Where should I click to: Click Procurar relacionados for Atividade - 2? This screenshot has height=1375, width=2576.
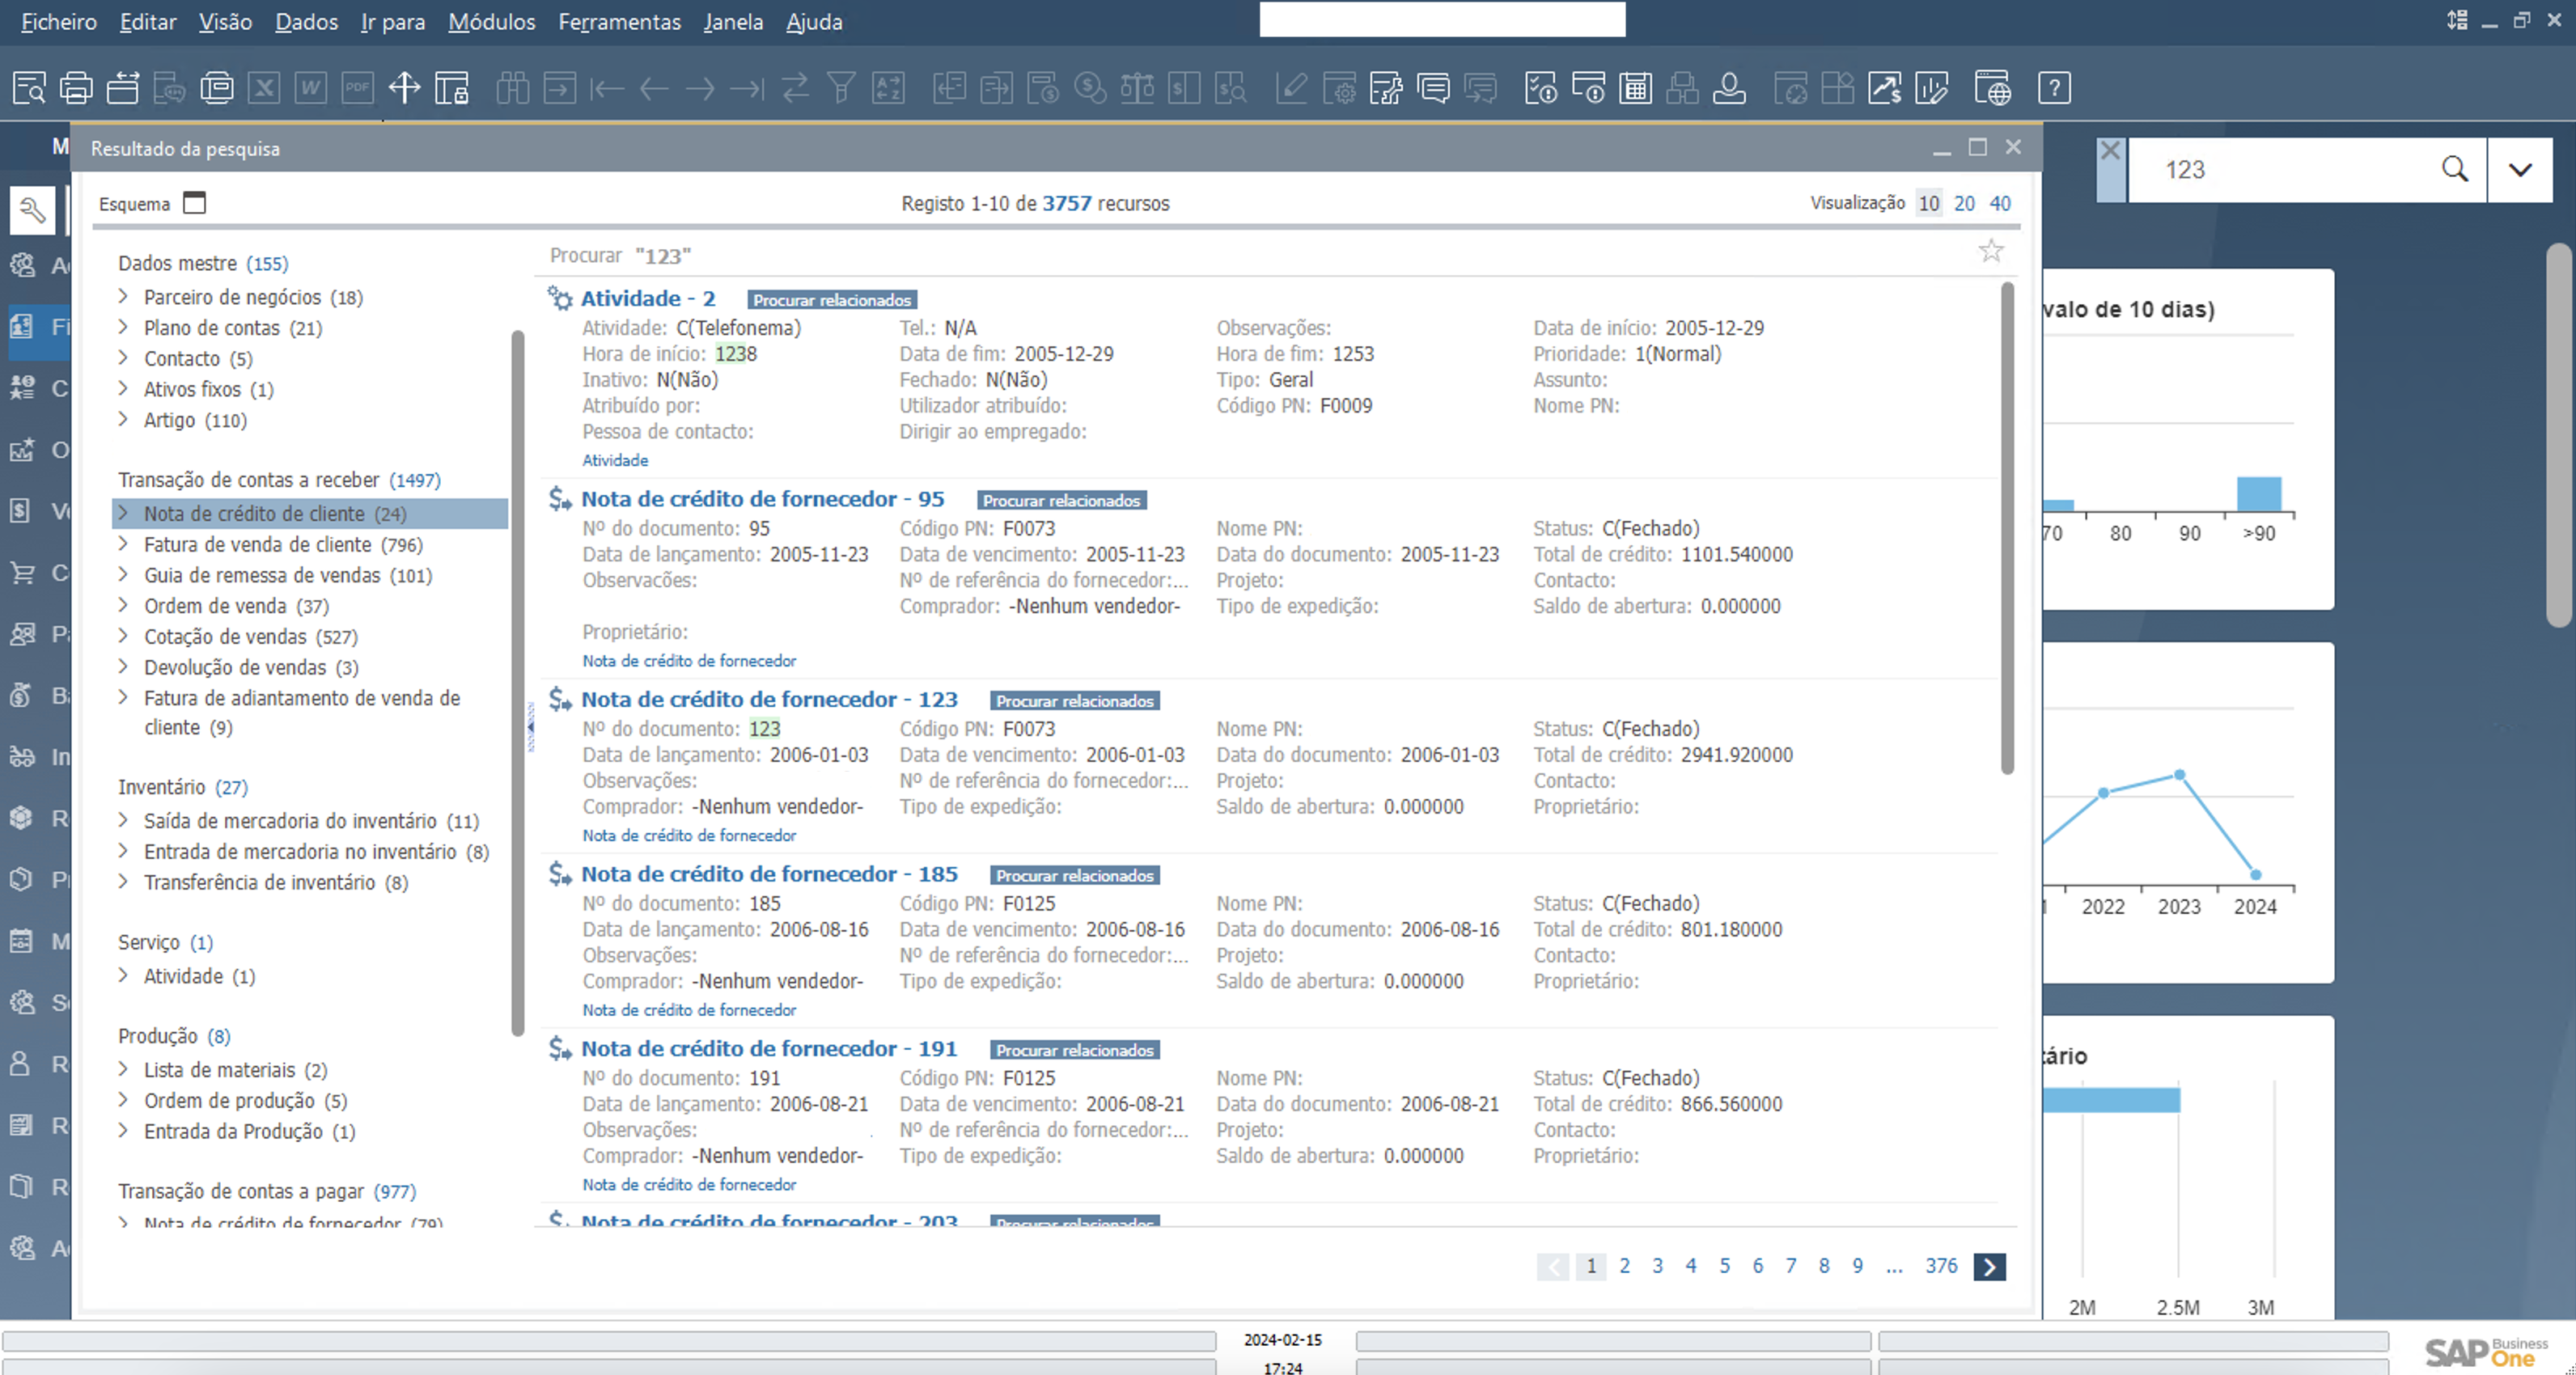[831, 300]
